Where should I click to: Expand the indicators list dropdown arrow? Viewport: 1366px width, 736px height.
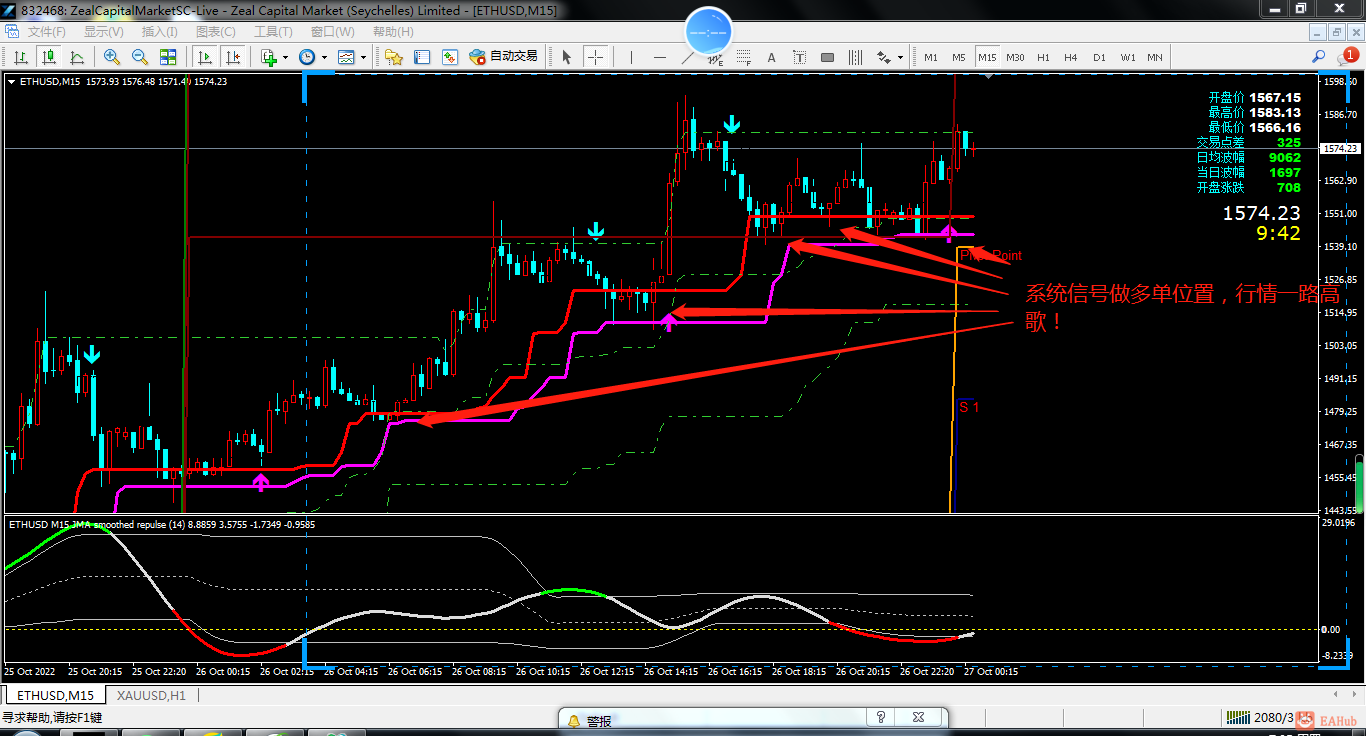point(285,57)
